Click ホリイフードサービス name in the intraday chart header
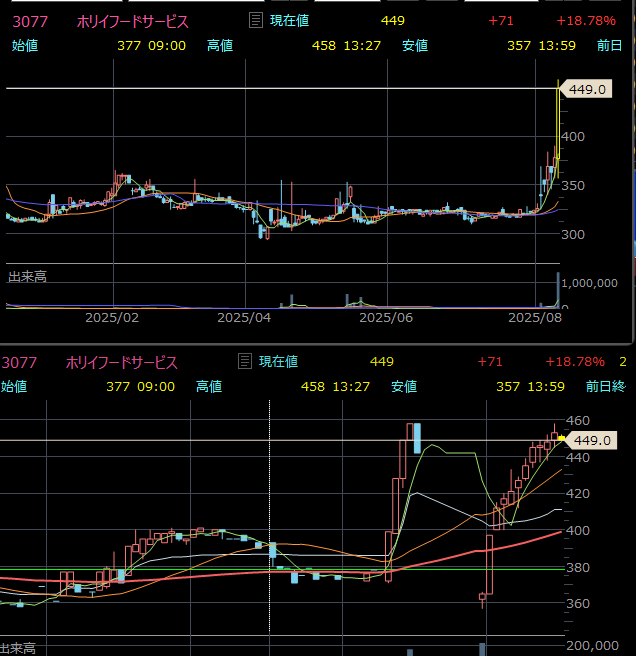The width and height of the screenshot is (636, 656). pyautogui.click(x=122, y=362)
